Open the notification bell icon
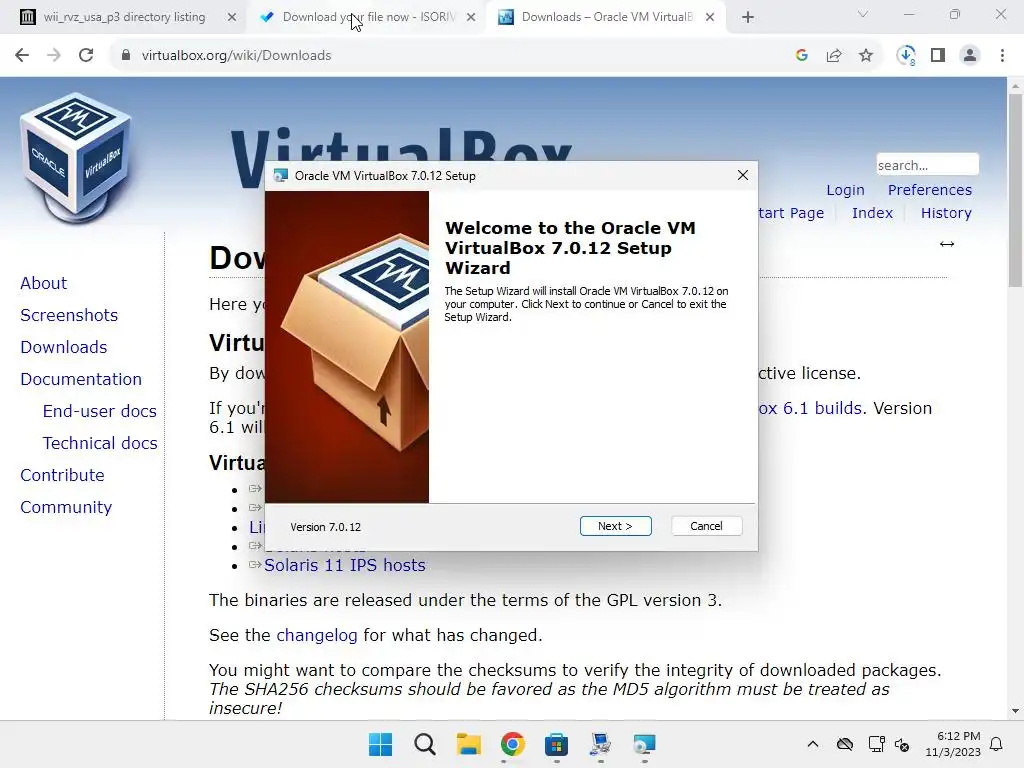This screenshot has height=768, width=1024. click(996, 744)
